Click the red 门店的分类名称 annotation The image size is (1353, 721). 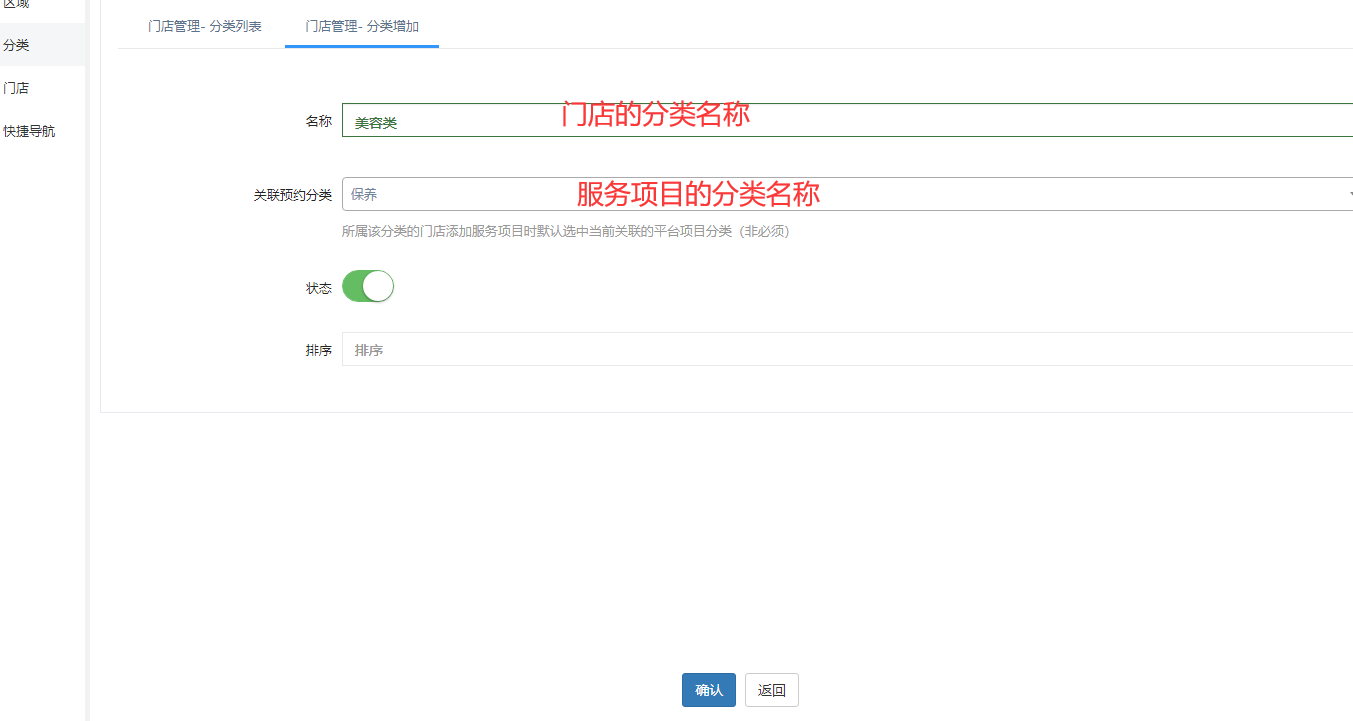655,114
